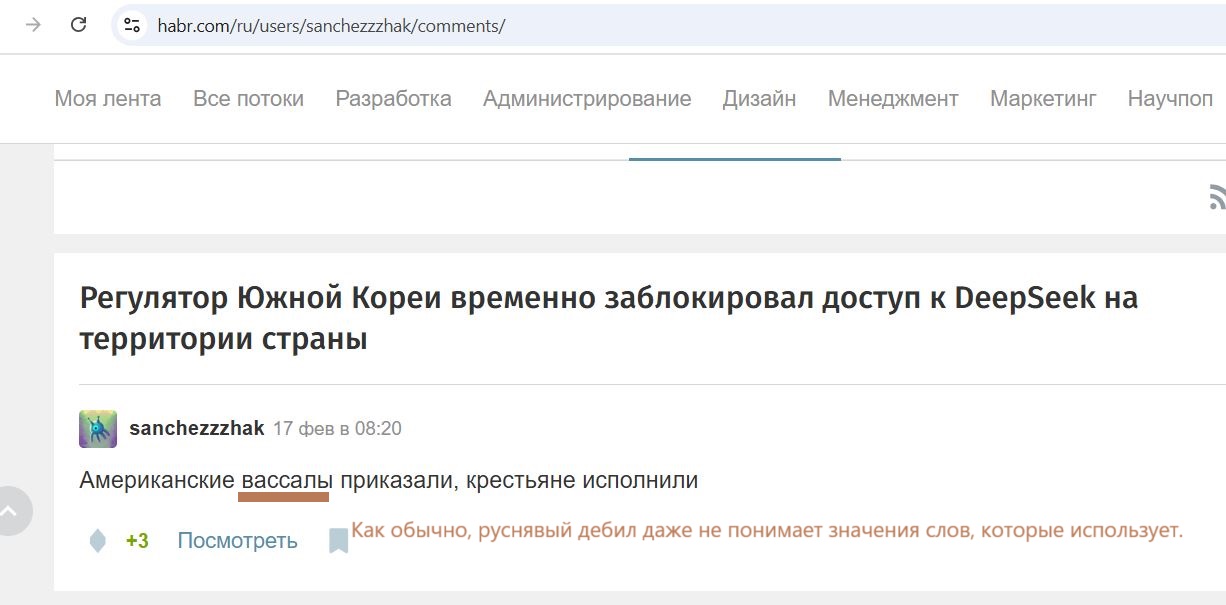Click the scroll-to-top round button
This screenshot has width=1226, height=605.
(x=12, y=511)
